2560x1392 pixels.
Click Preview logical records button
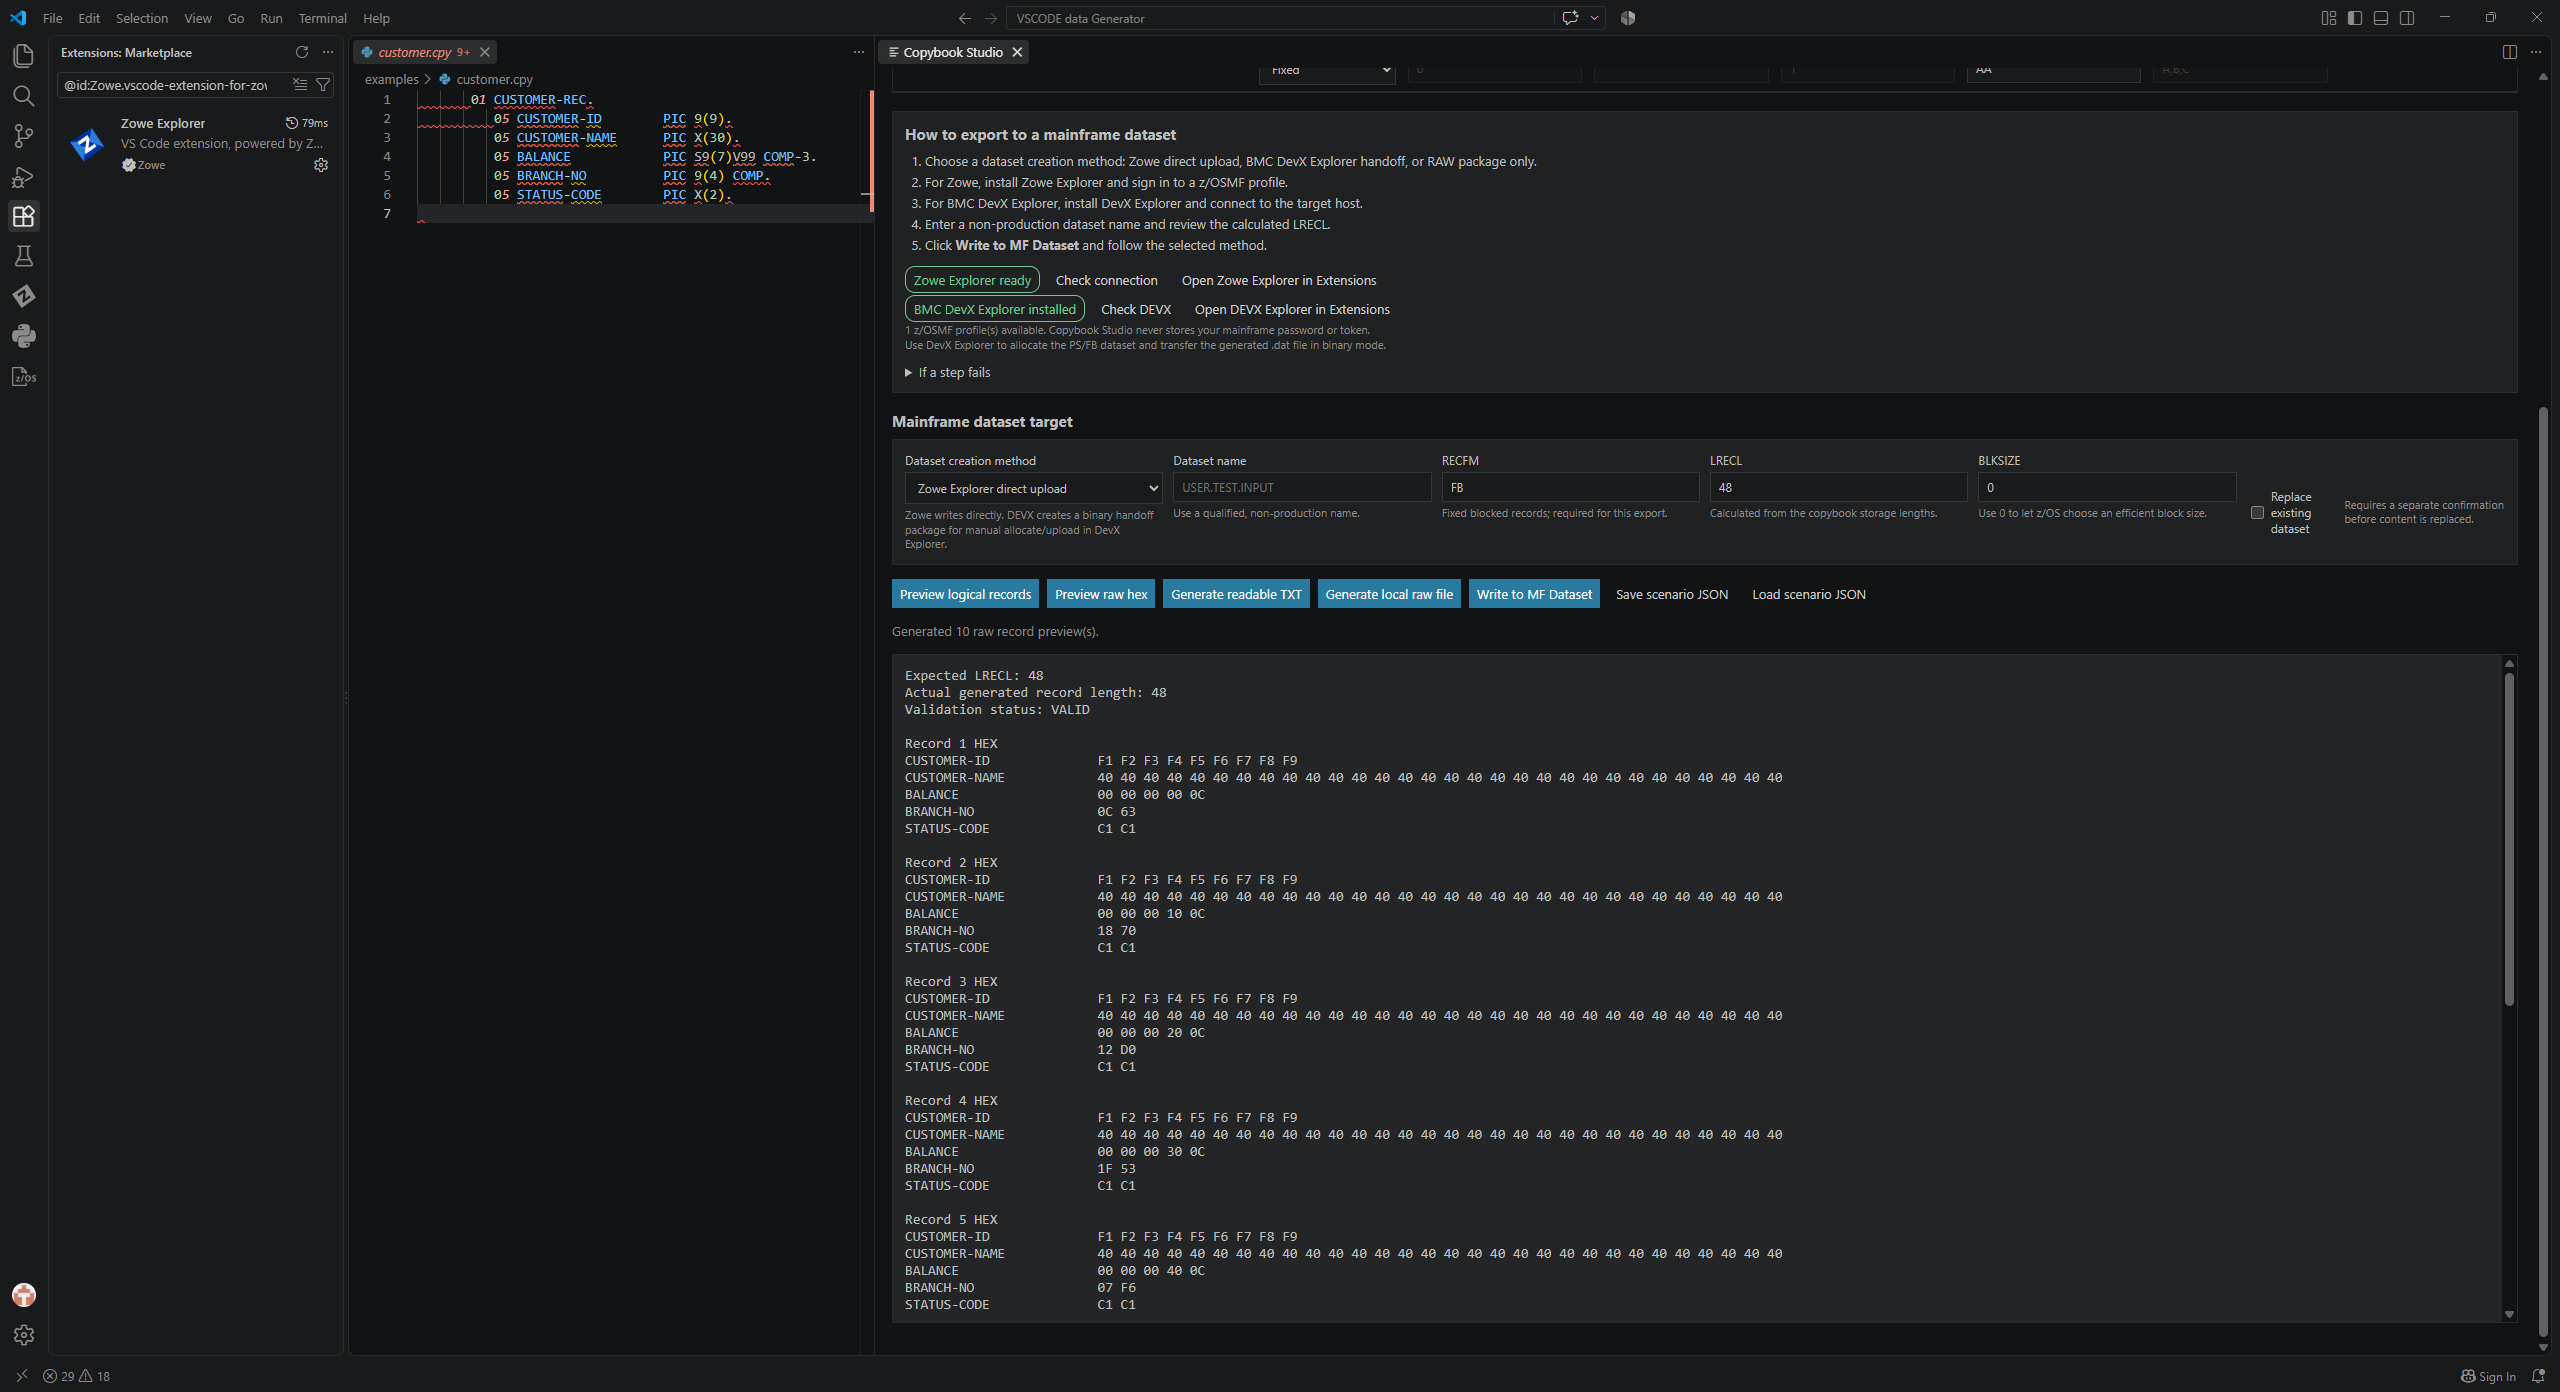965,594
